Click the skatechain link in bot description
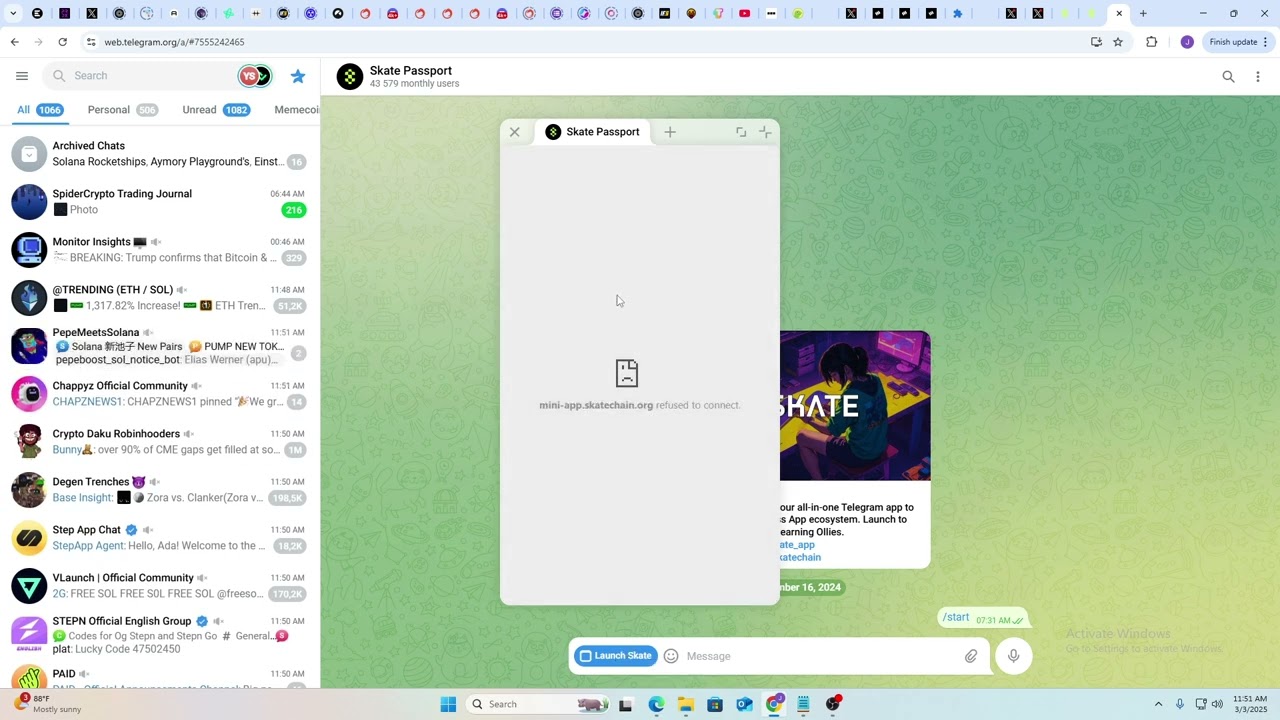The width and height of the screenshot is (1280, 720). coord(801,557)
